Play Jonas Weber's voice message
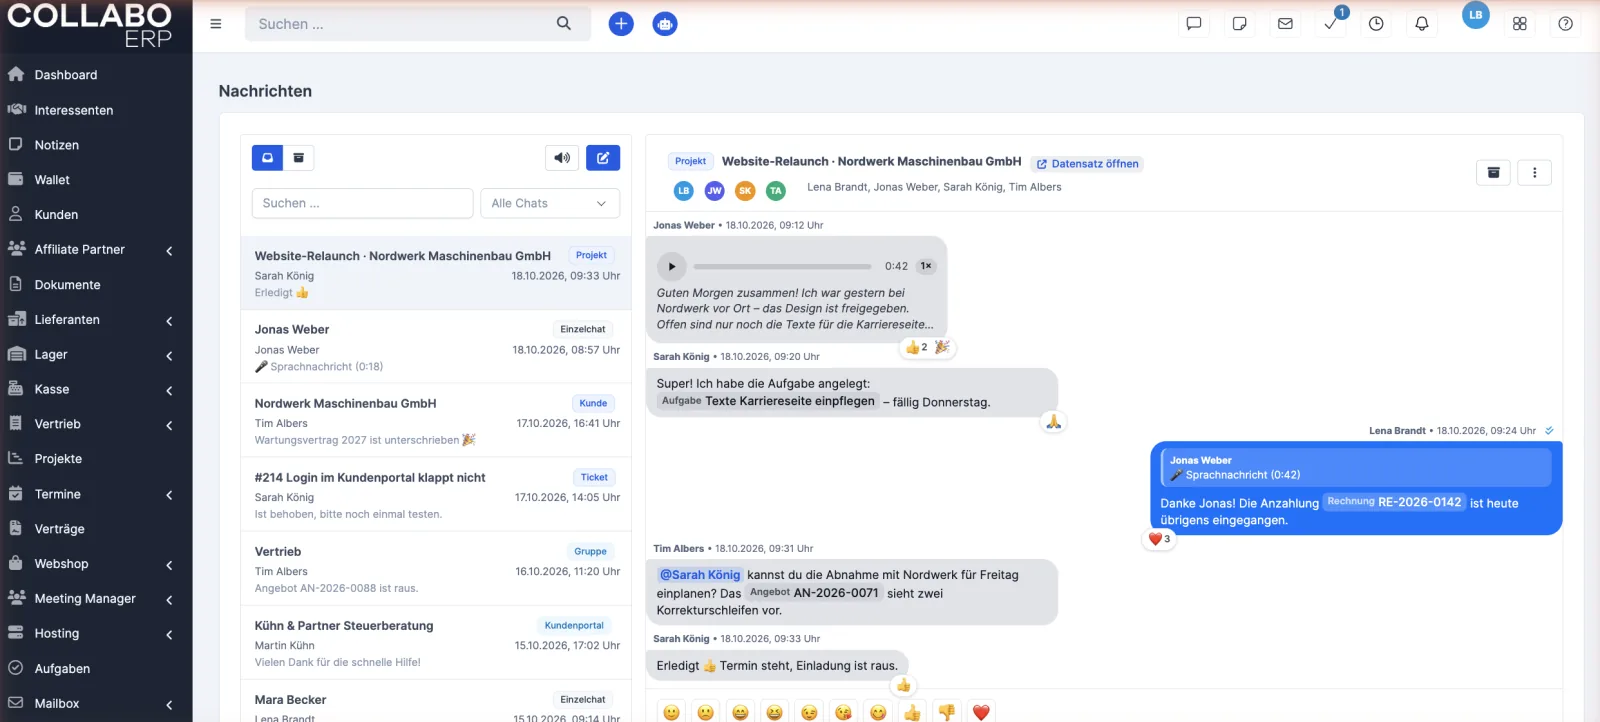The image size is (1600, 722). coord(672,266)
